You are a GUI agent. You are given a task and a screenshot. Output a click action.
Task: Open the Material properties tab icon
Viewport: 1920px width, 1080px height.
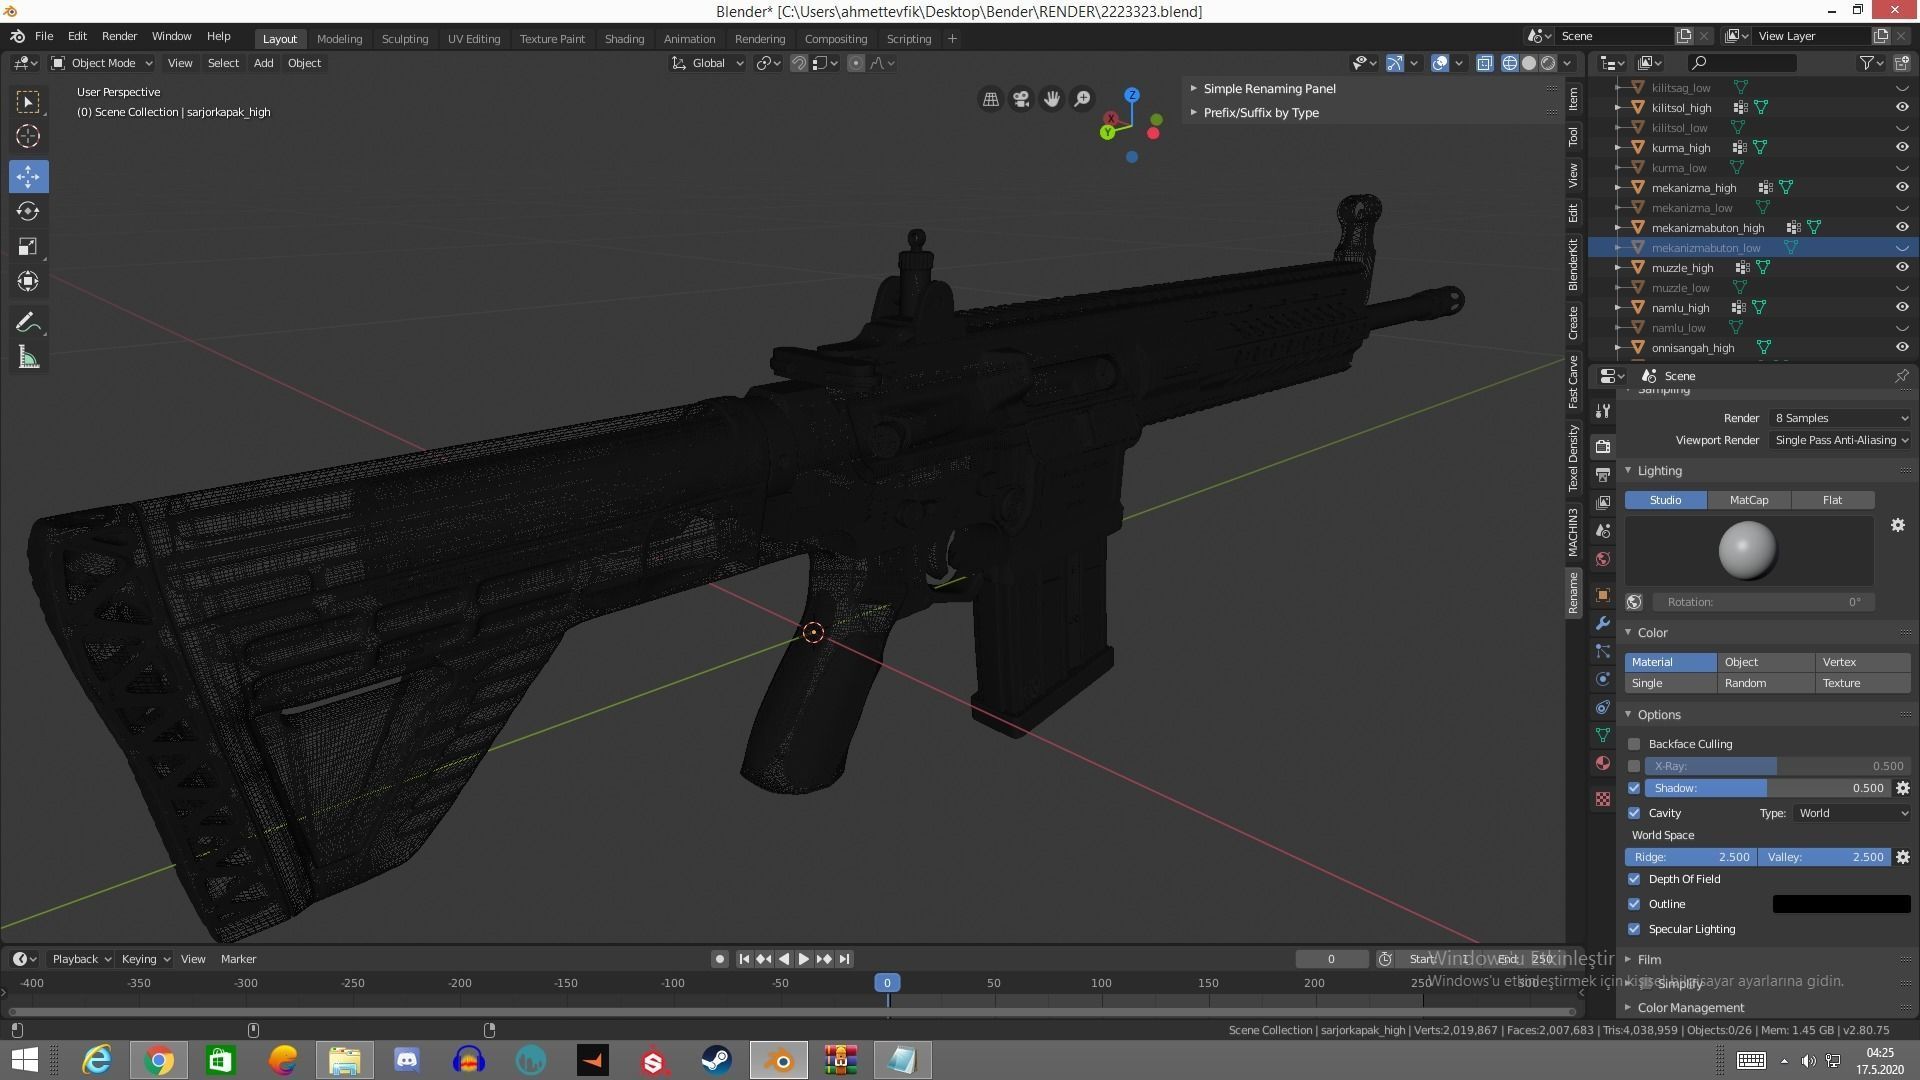pyautogui.click(x=1603, y=763)
